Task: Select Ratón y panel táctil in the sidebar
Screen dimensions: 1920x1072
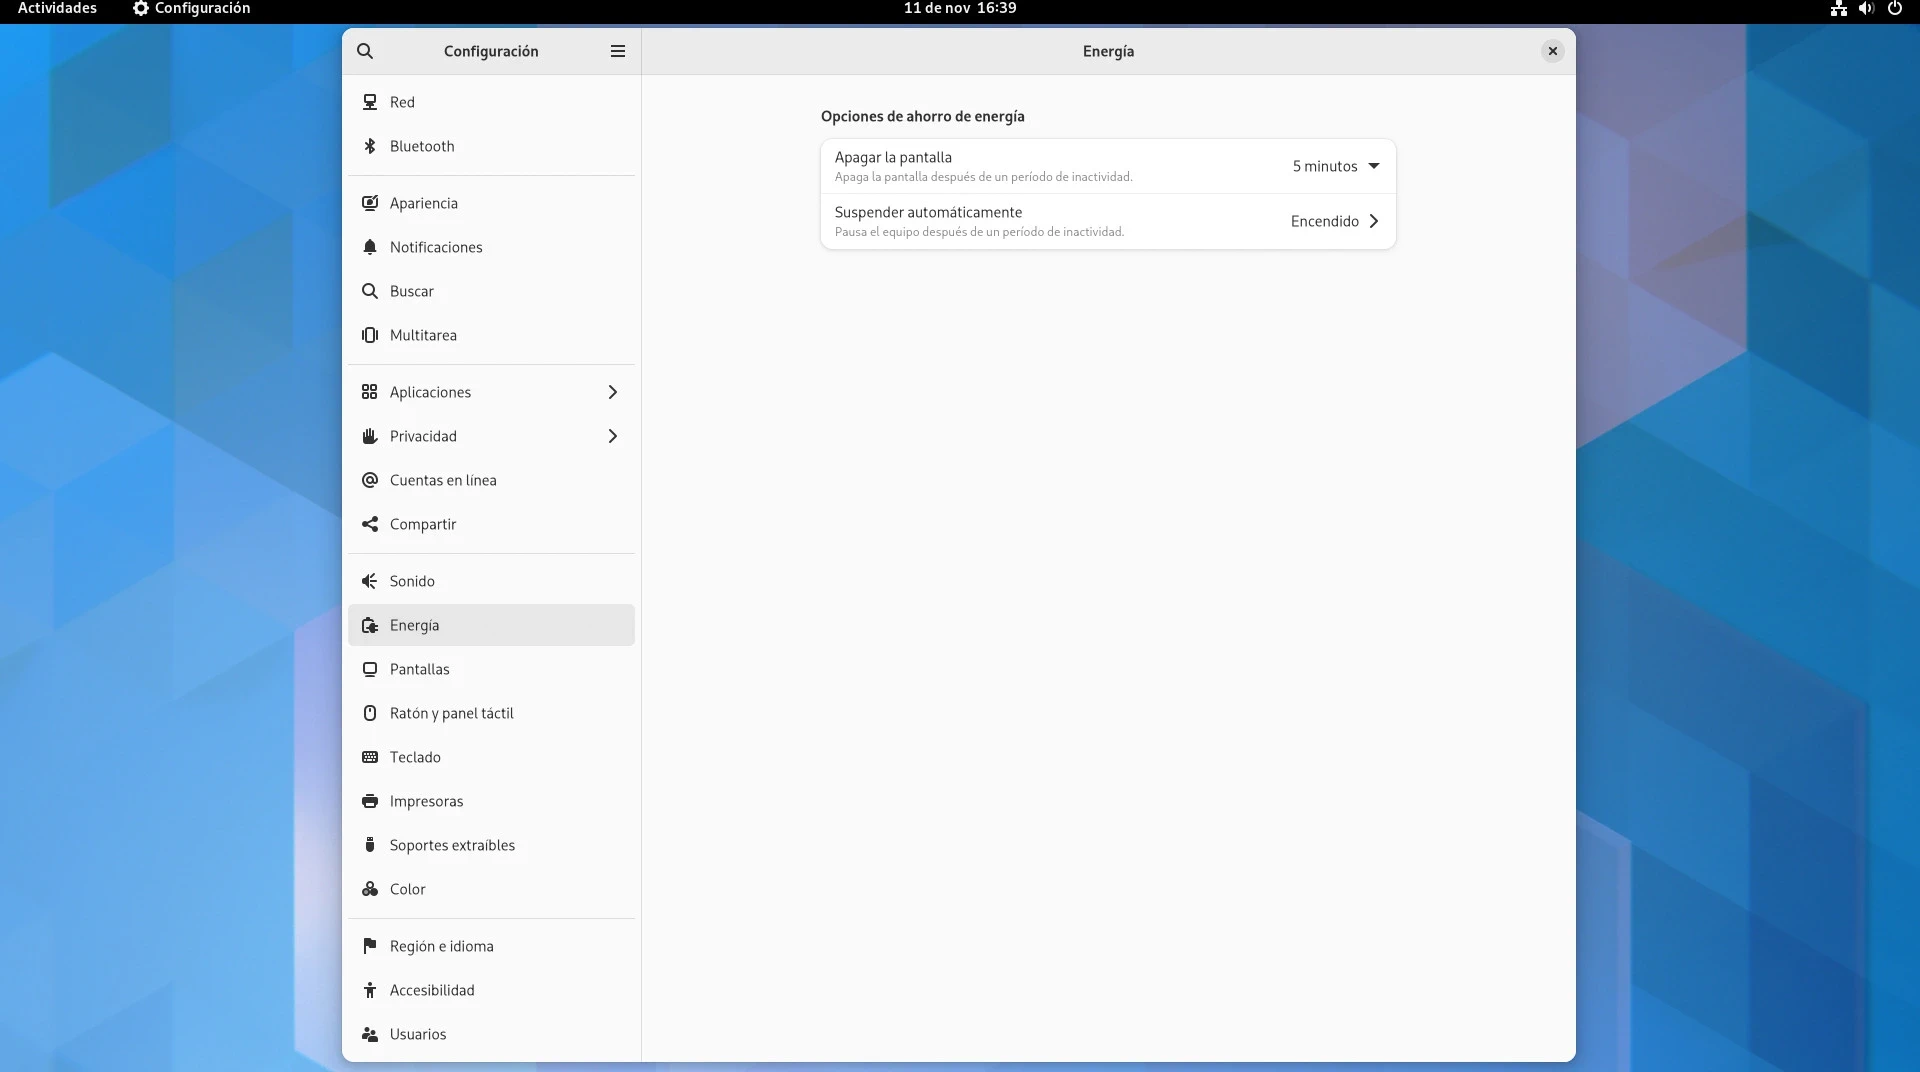Action: [x=451, y=713]
